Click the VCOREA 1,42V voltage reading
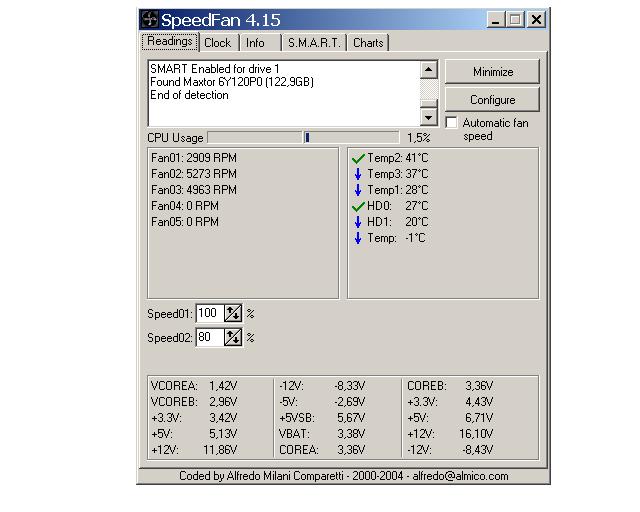640x512 pixels. [x=194, y=386]
